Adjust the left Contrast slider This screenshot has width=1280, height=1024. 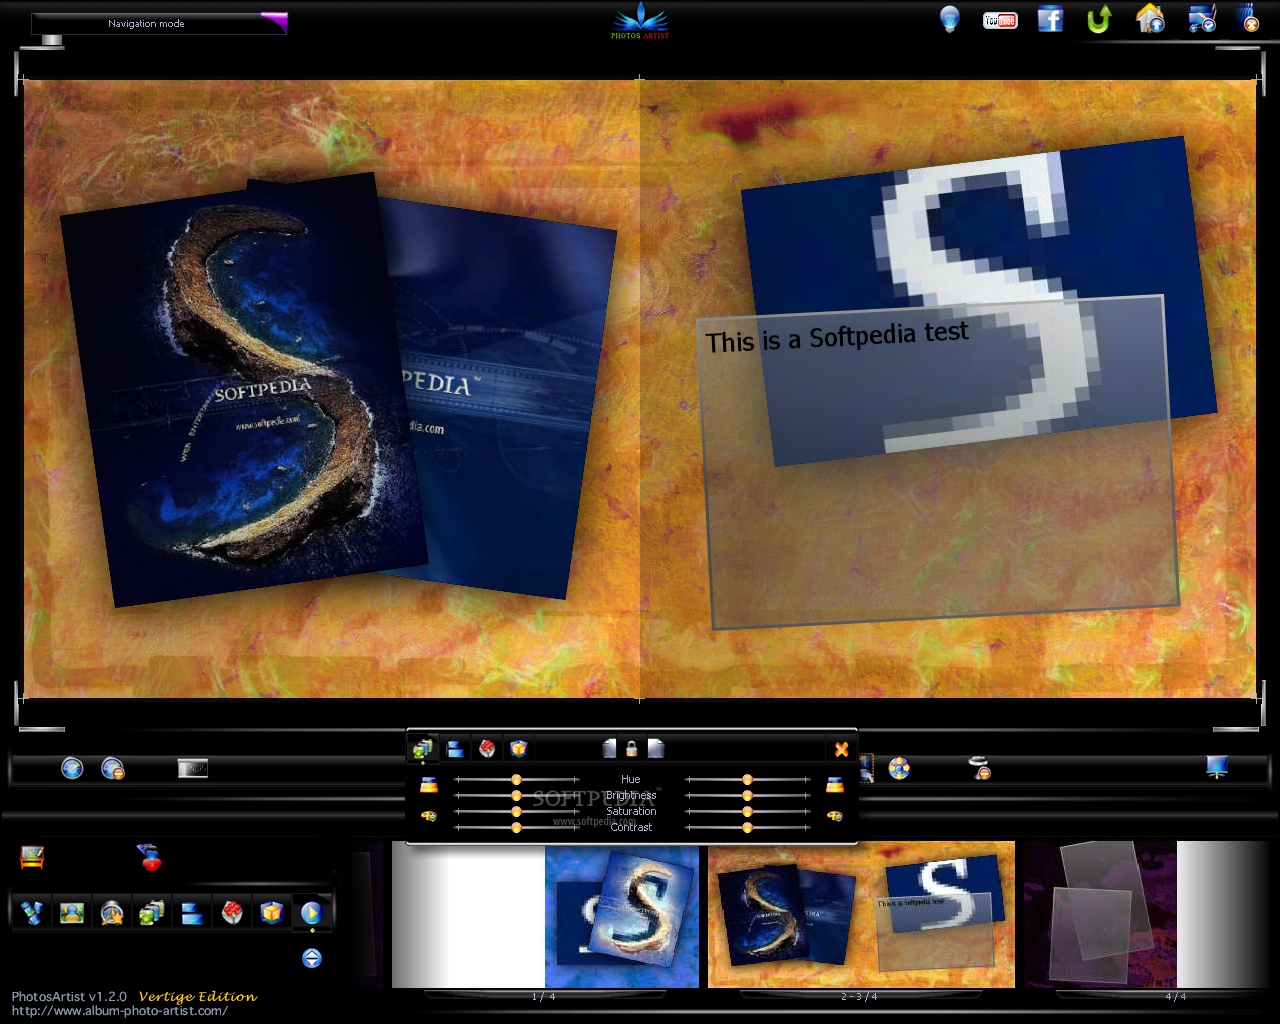[x=516, y=827]
